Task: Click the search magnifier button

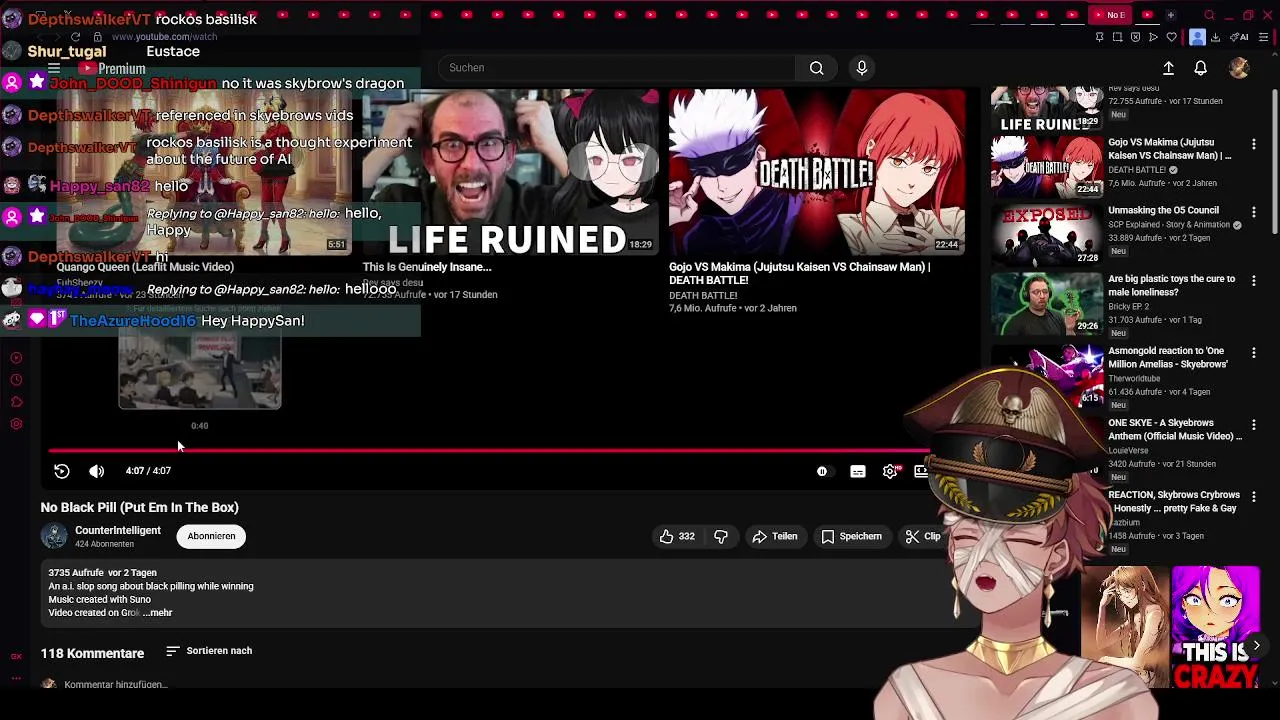Action: (817, 68)
